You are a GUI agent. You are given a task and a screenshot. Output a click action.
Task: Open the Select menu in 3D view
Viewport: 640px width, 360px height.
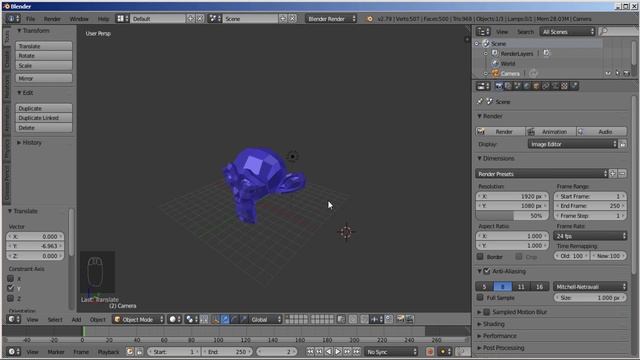pos(55,320)
